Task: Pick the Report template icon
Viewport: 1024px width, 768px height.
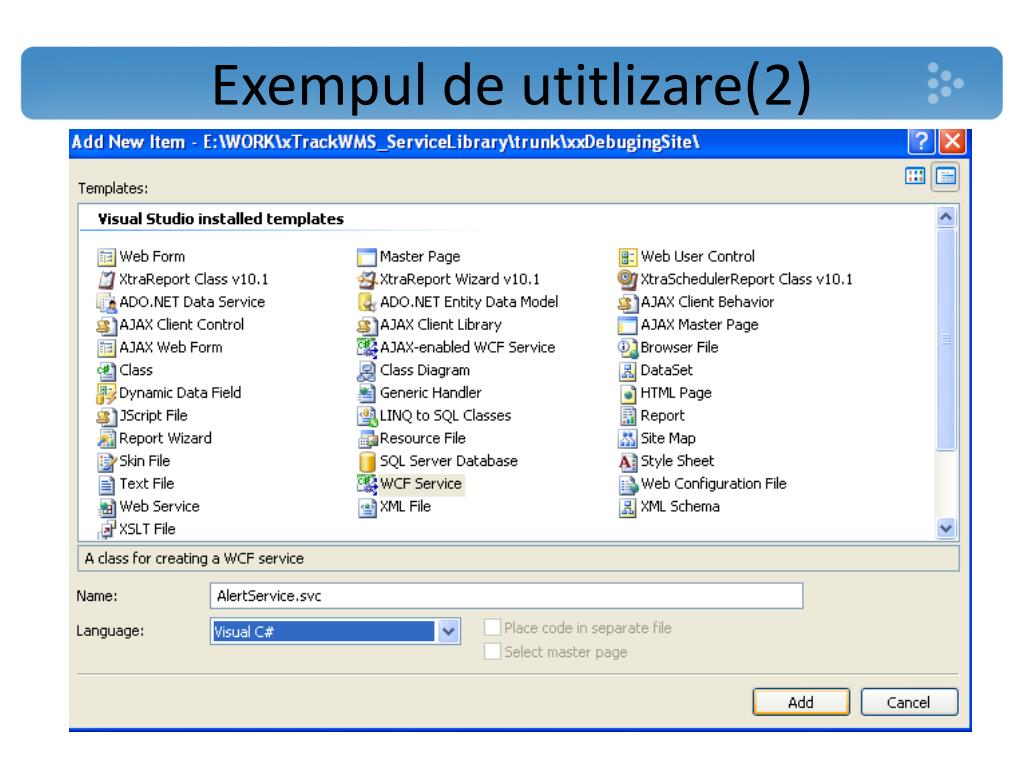Action: [628, 417]
